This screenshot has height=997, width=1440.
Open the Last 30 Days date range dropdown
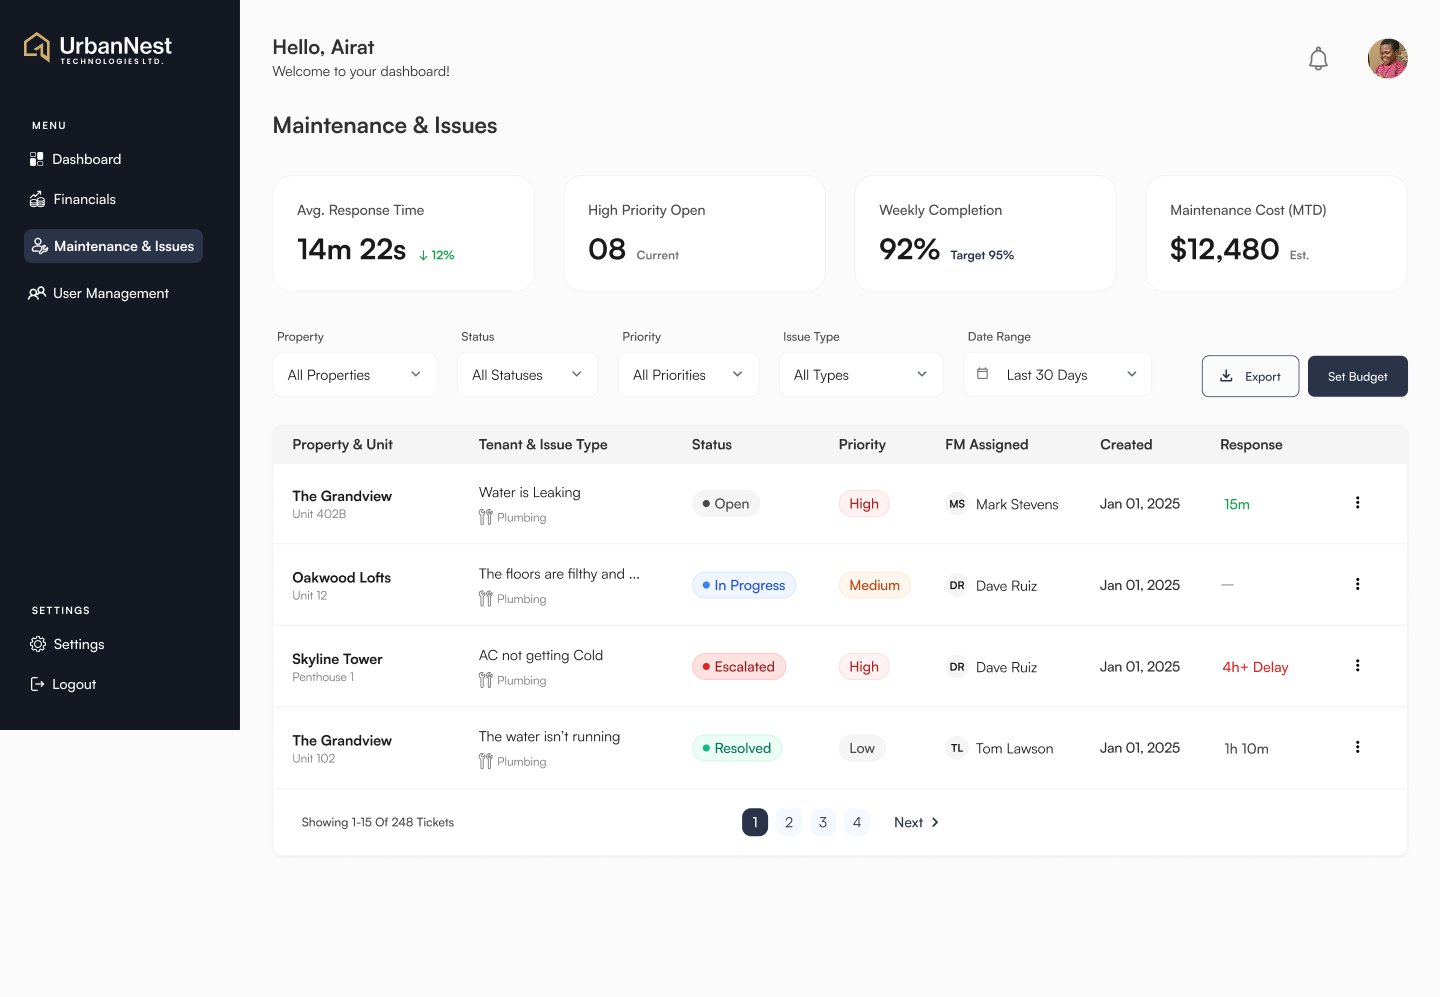1058,375
